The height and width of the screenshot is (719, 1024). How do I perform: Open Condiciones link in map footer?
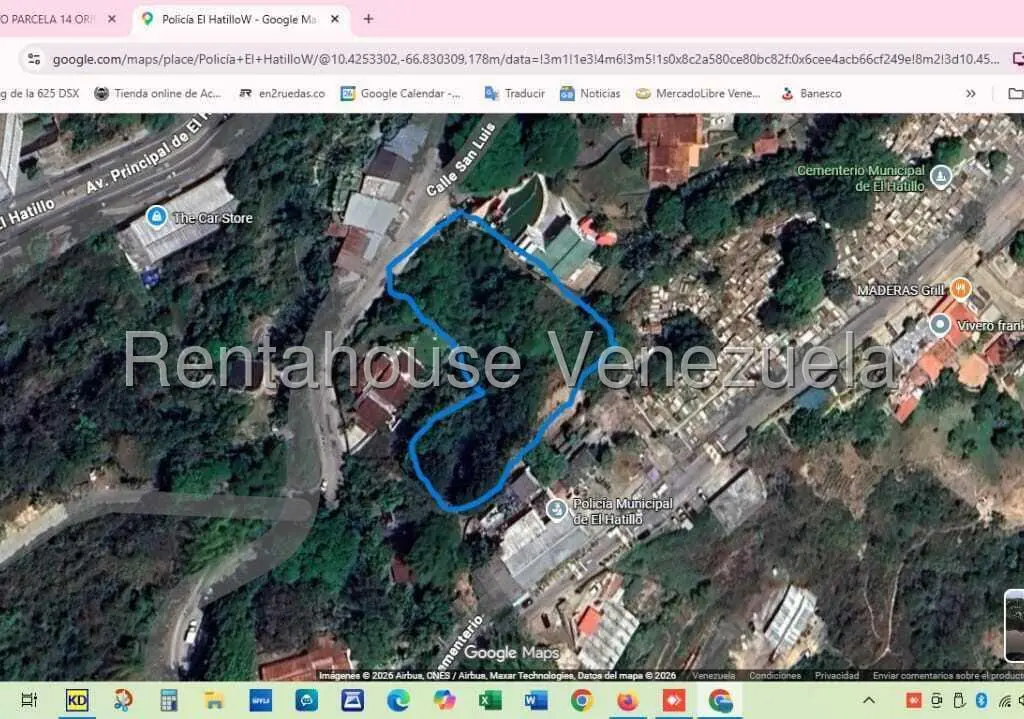point(775,675)
